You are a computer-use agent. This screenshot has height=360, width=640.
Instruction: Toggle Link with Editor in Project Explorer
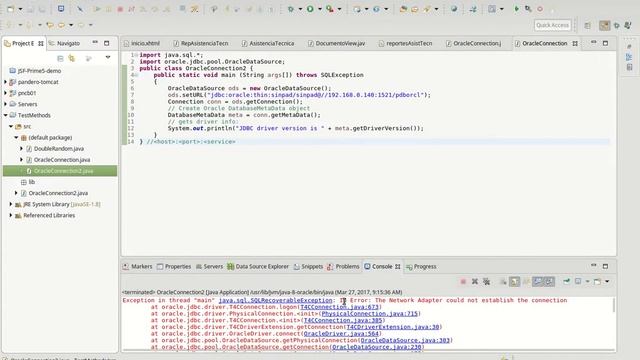72,58
